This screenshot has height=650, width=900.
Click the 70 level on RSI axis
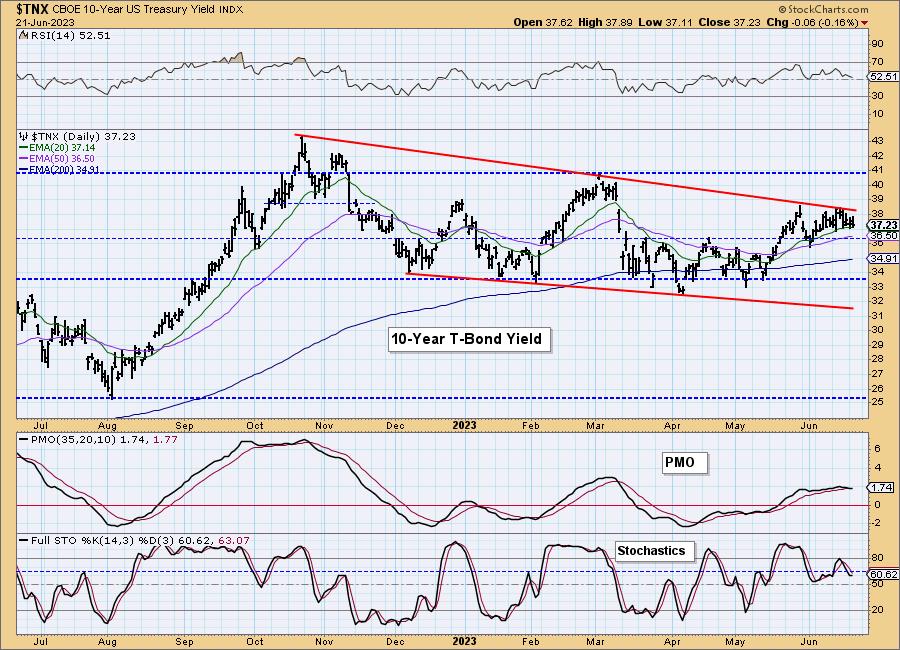coord(878,62)
